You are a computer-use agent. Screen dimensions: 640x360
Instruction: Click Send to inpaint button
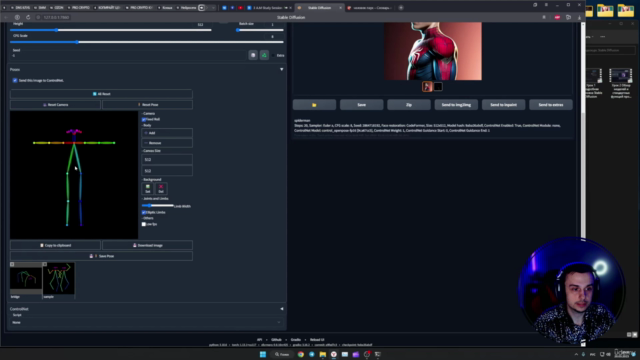tap(504, 105)
